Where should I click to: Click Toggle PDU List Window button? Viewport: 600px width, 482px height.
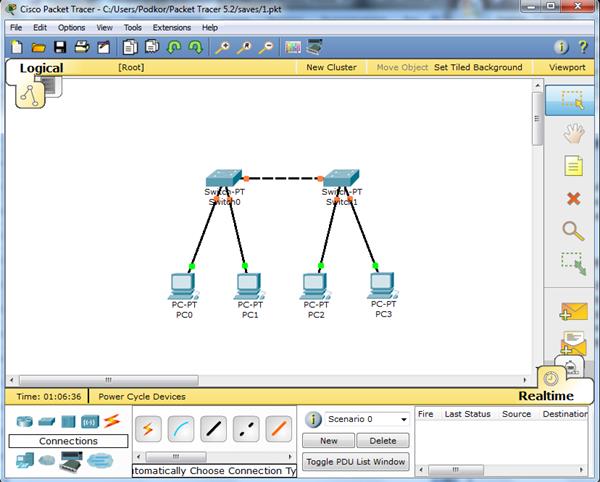click(x=355, y=462)
